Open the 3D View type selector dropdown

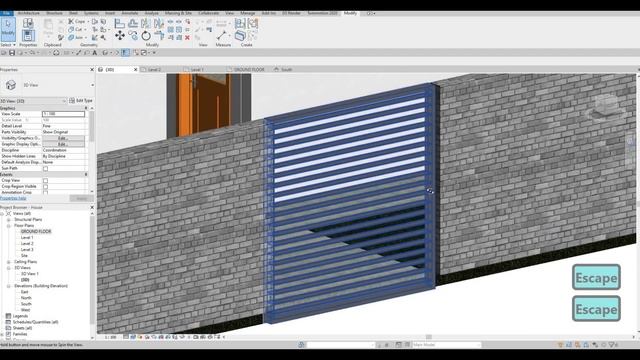92,85
